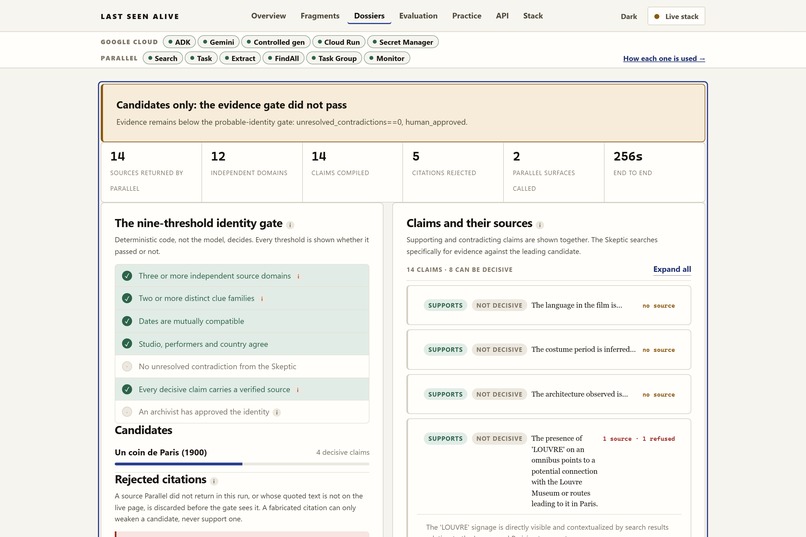Viewport: 806px width, 537px height.
Task: Click the Cloud Run chip
Action: click(x=339, y=42)
